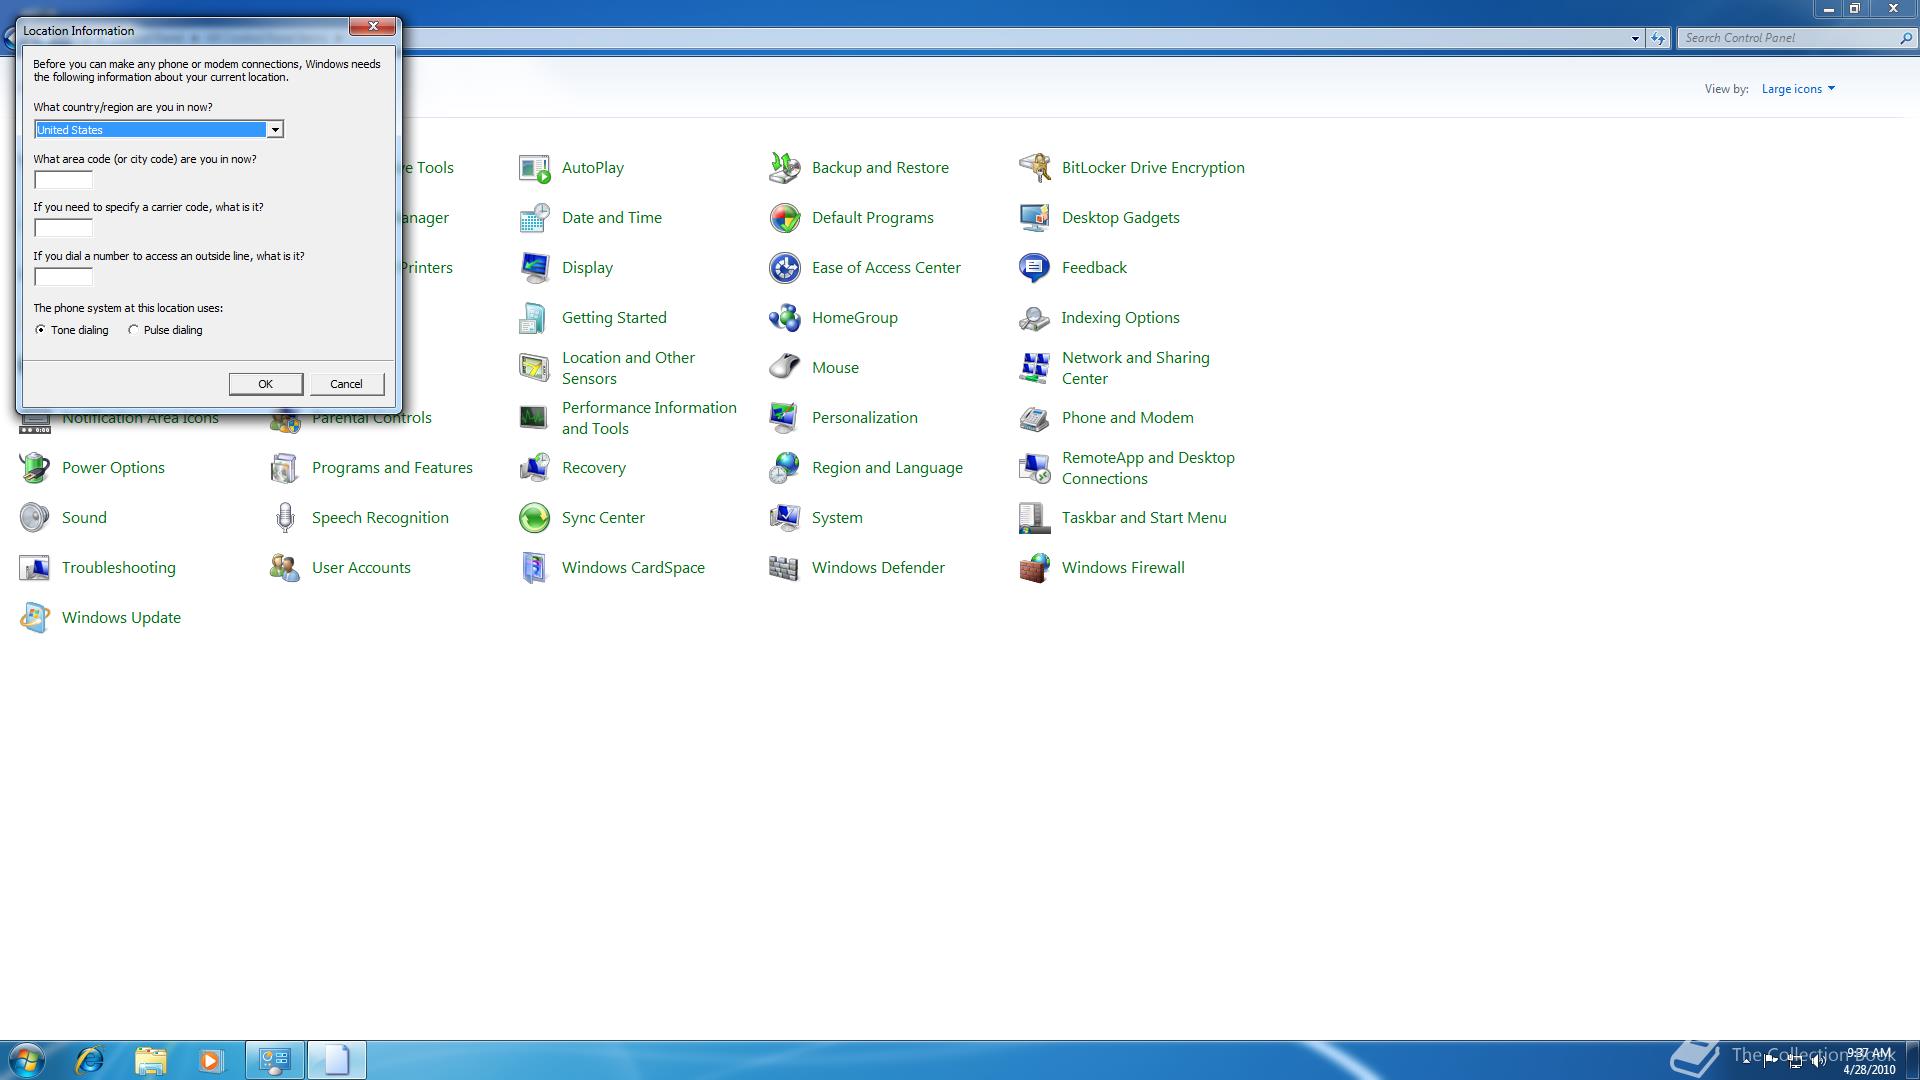Viewport: 1920px width, 1080px height.
Task: Open the User Accounts link
Action: 361,568
